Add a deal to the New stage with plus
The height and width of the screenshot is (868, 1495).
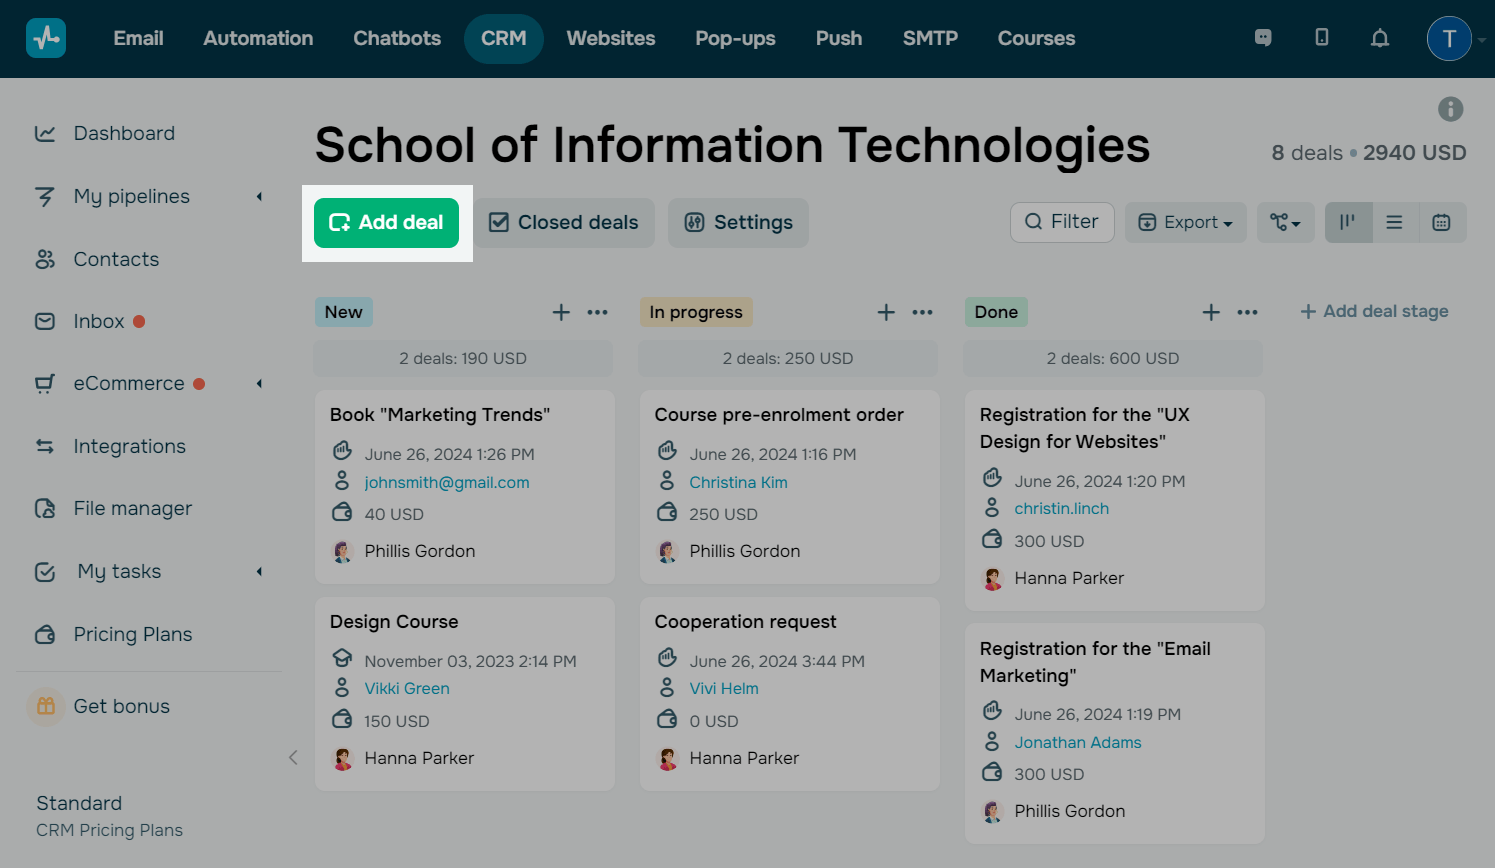pyautogui.click(x=561, y=312)
